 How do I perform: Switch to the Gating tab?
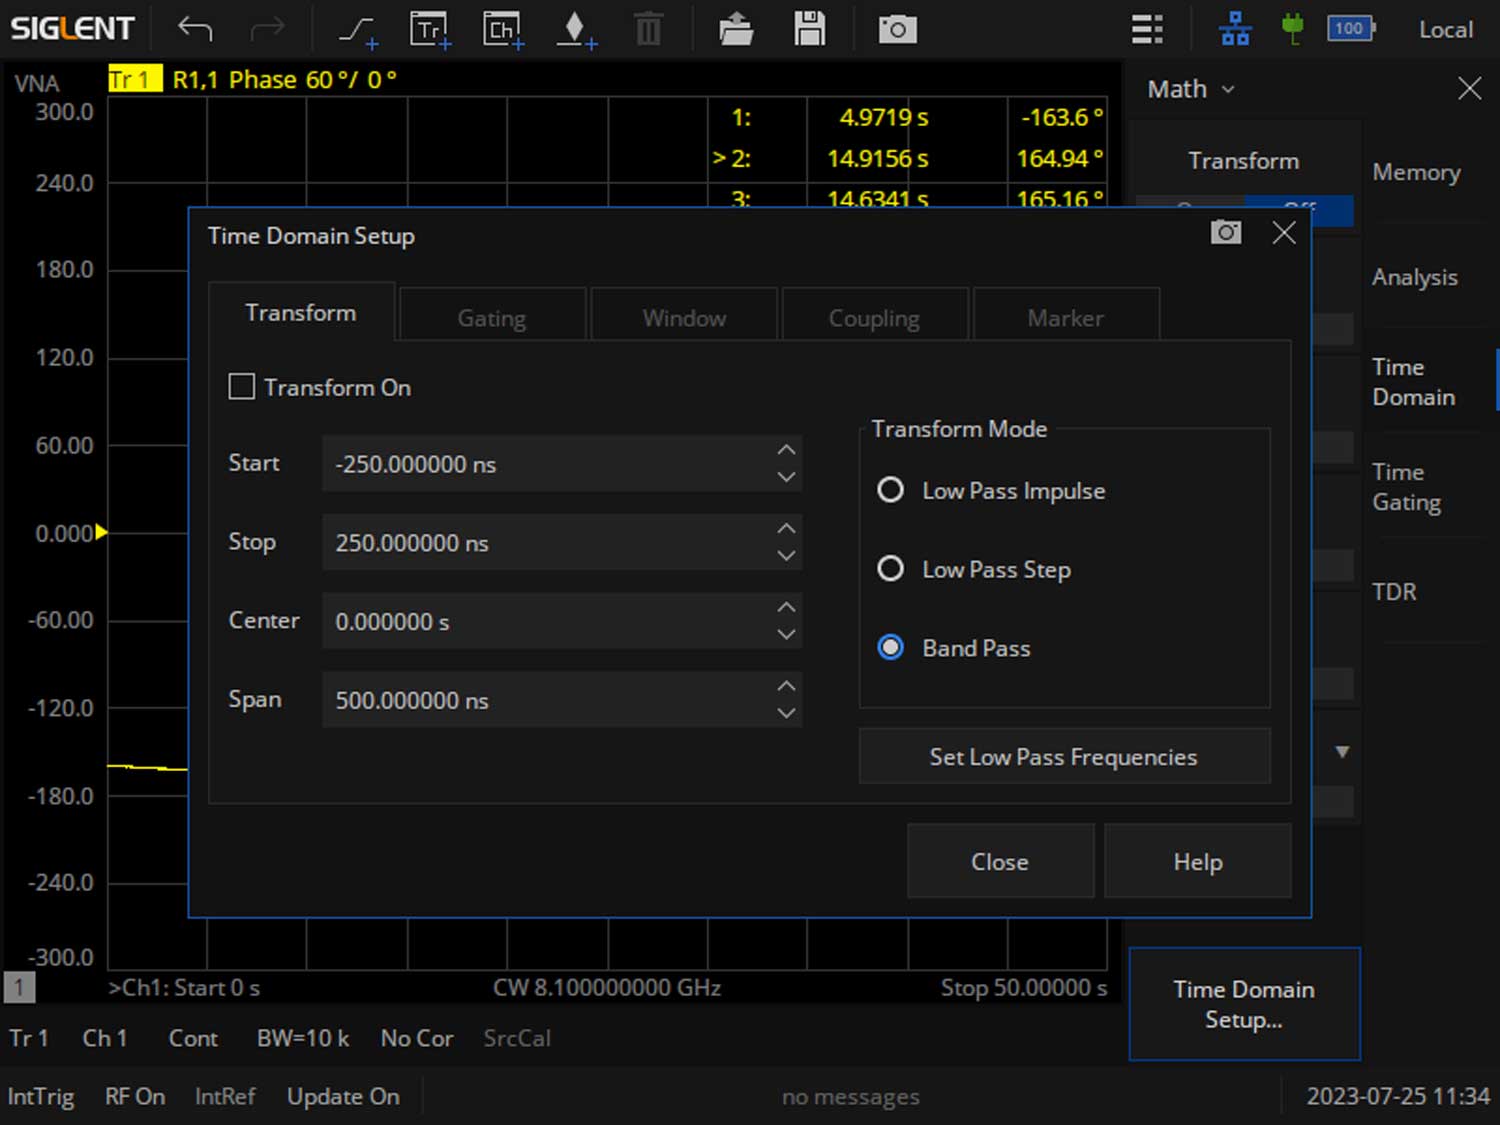(x=491, y=318)
